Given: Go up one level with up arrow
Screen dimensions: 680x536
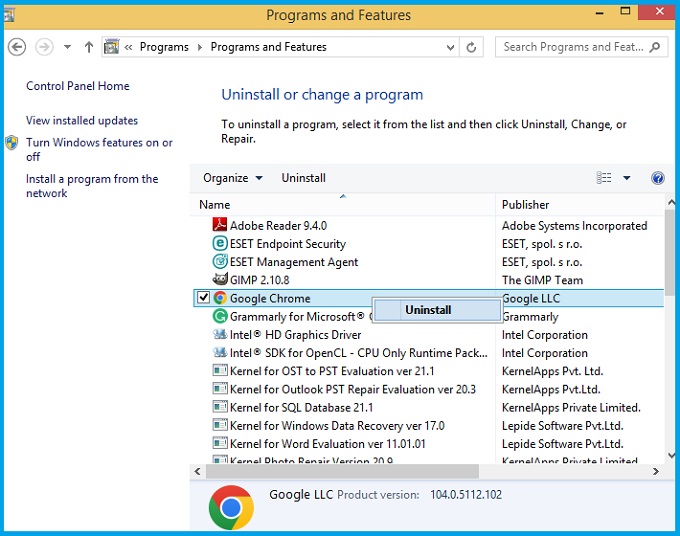Looking at the screenshot, I should click(x=89, y=47).
